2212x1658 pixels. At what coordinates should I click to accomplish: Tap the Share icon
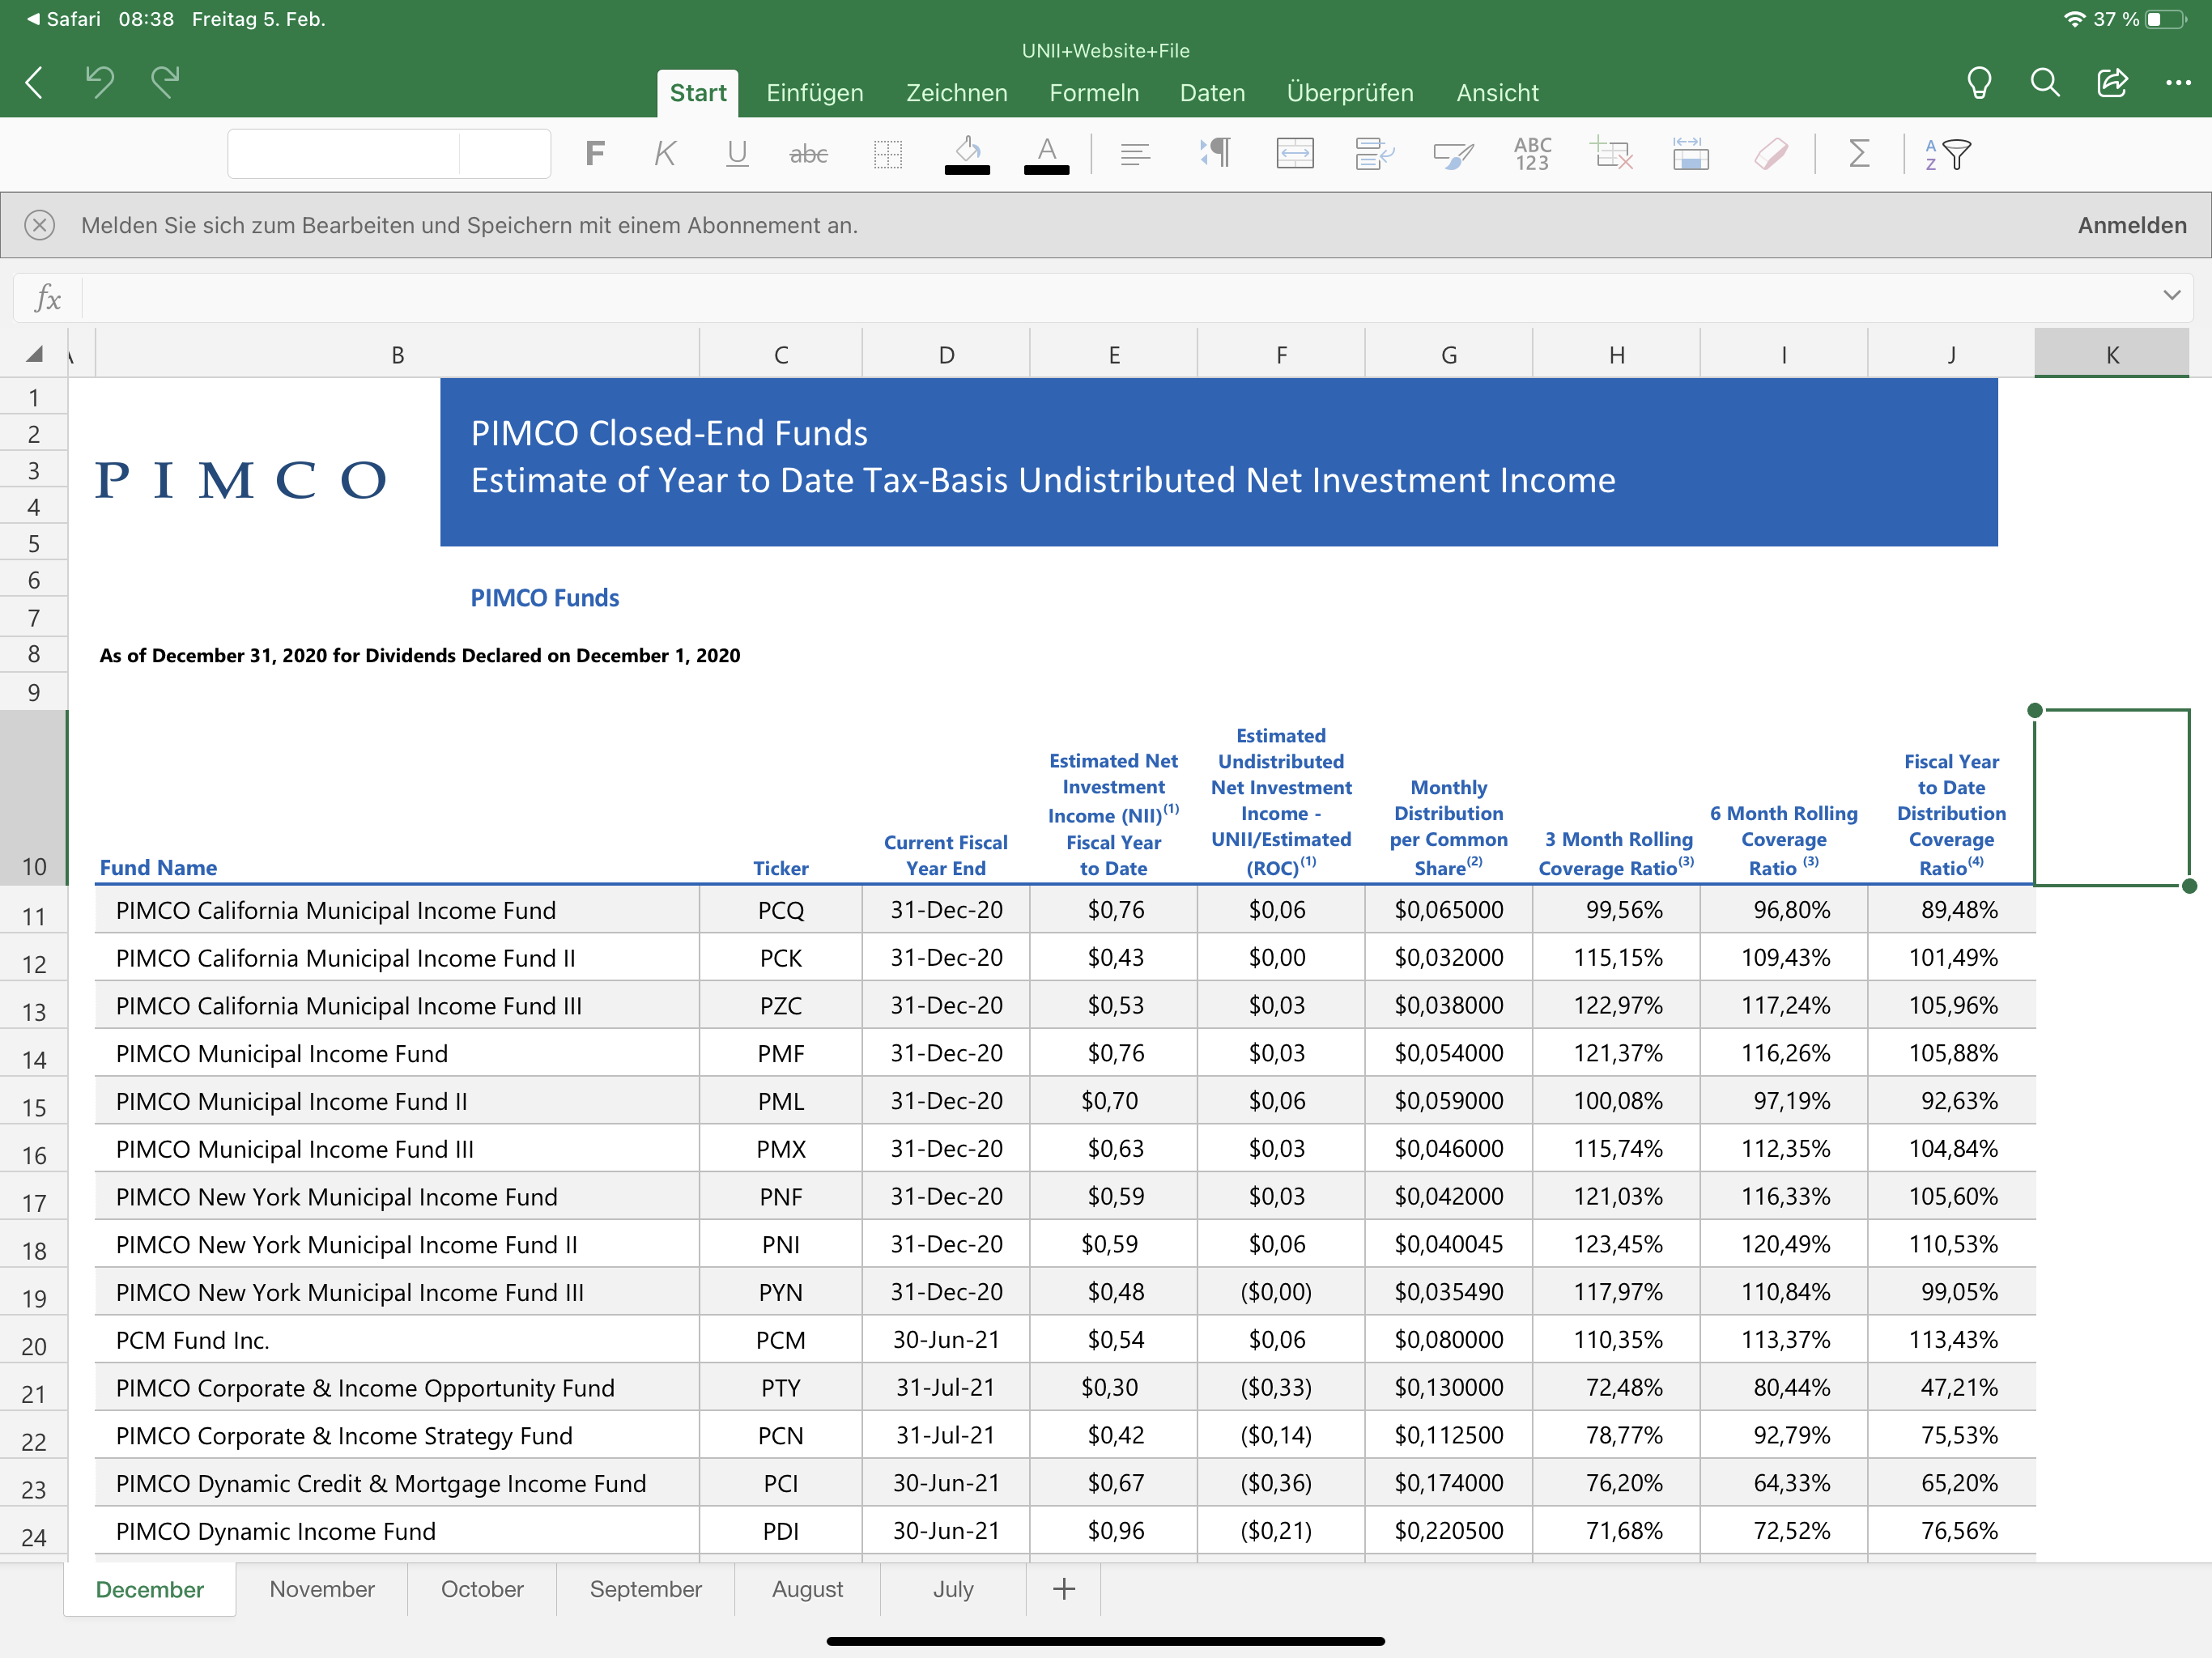(x=2112, y=83)
